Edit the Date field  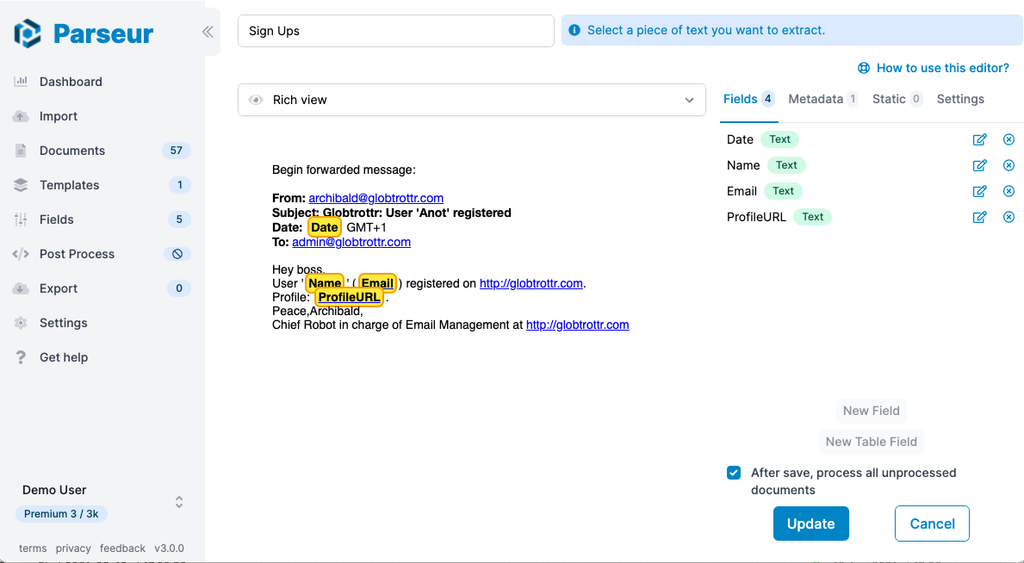(980, 139)
